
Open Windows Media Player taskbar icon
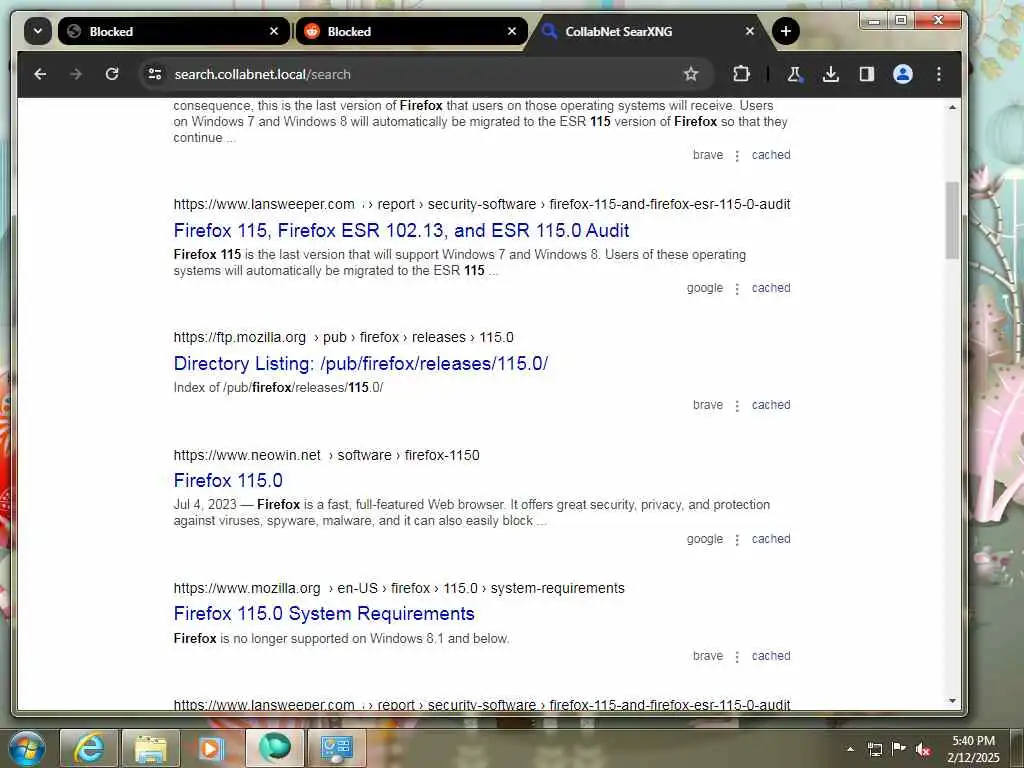pos(212,748)
